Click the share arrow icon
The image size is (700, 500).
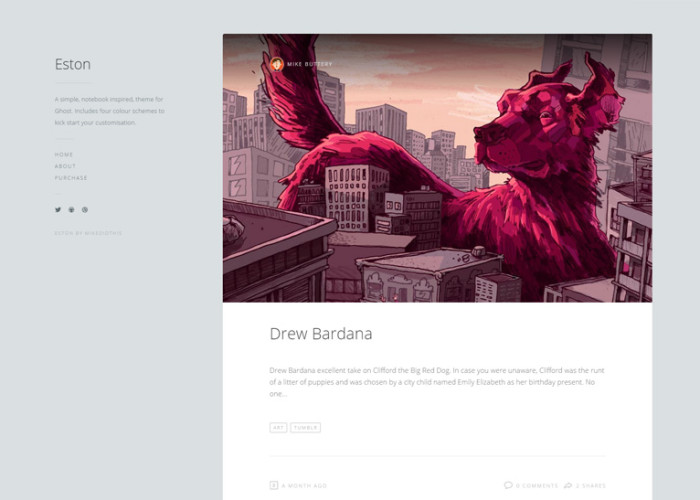pyautogui.click(x=568, y=485)
